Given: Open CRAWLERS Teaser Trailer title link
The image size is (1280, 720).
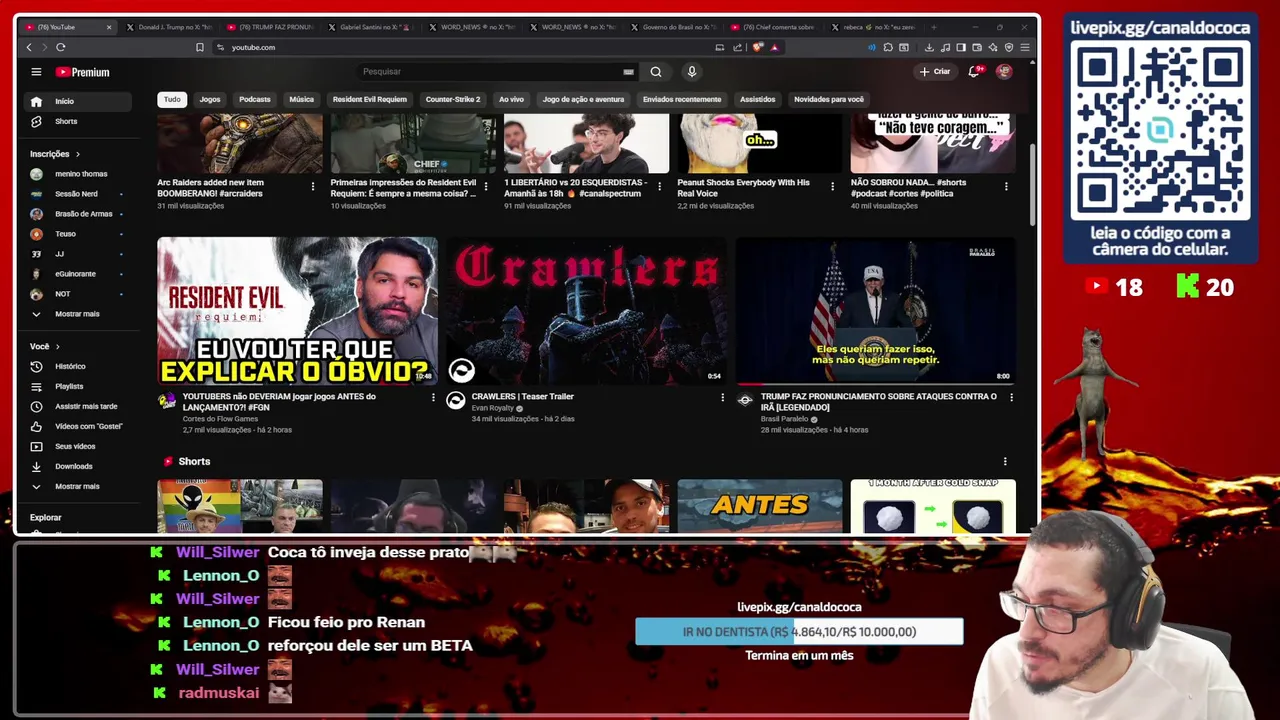Looking at the screenshot, I should (522, 397).
